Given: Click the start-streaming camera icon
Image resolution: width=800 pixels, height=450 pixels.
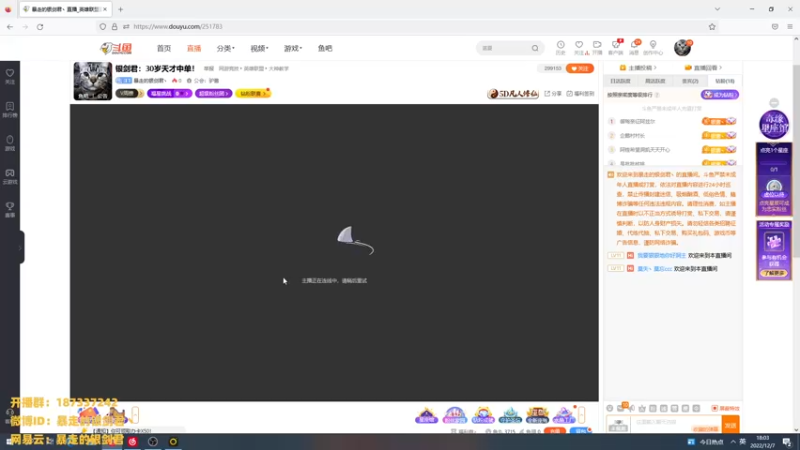Looking at the screenshot, I should click(x=597, y=47).
